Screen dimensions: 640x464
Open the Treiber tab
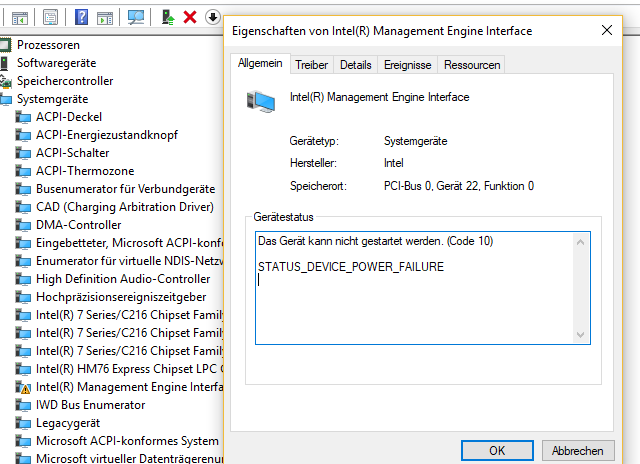(x=311, y=65)
